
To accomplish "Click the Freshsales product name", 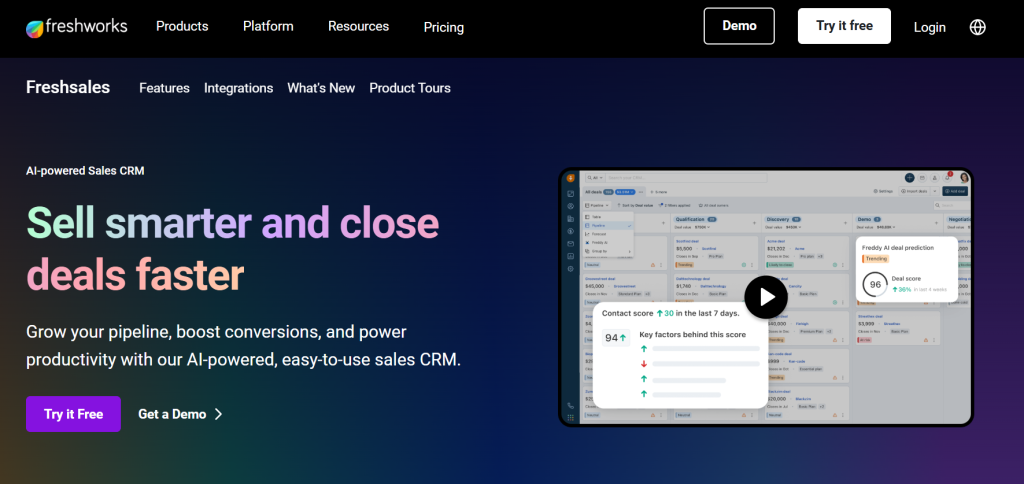I will [68, 88].
